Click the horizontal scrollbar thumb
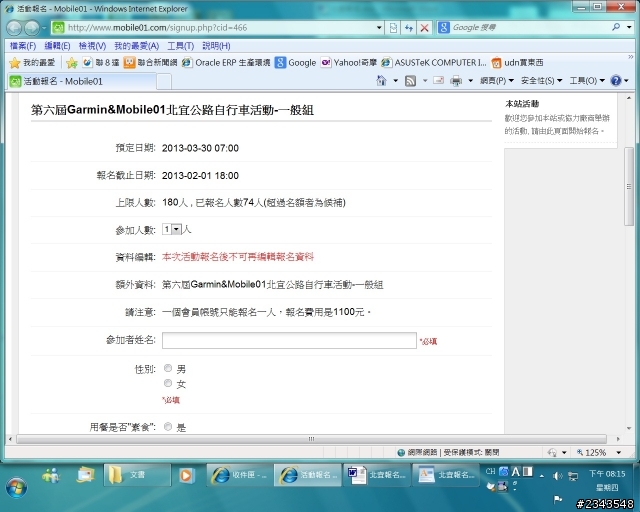The height and width of the screenshot is (512, 640). coord(311,439)
